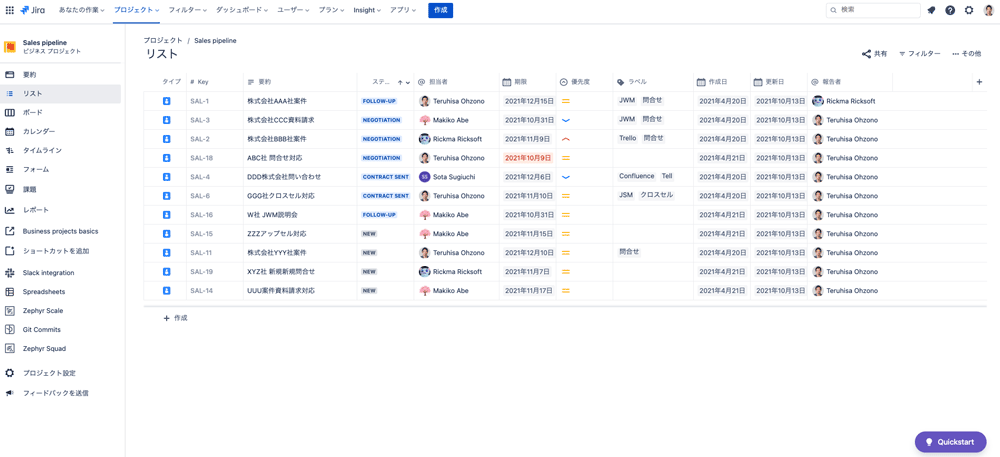Click the Trello label in SAL-2 row
Viewport: 1000px width, 457px height.
628,138
